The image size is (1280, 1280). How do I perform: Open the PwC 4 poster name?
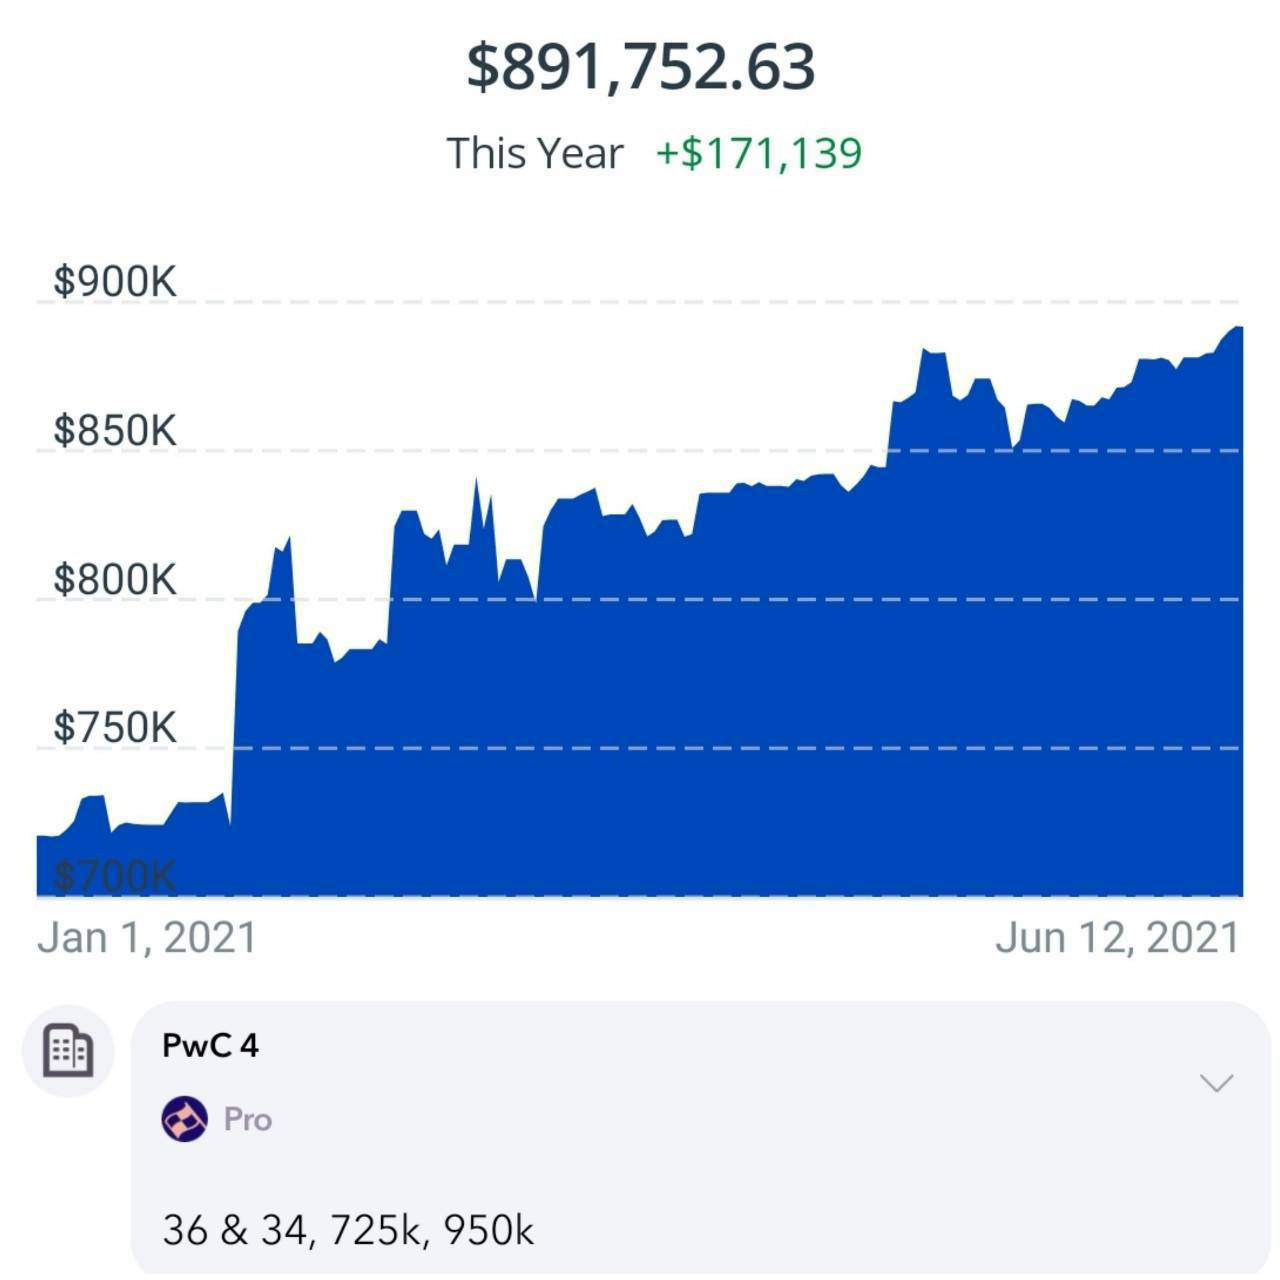click(x=210, y=1046)
